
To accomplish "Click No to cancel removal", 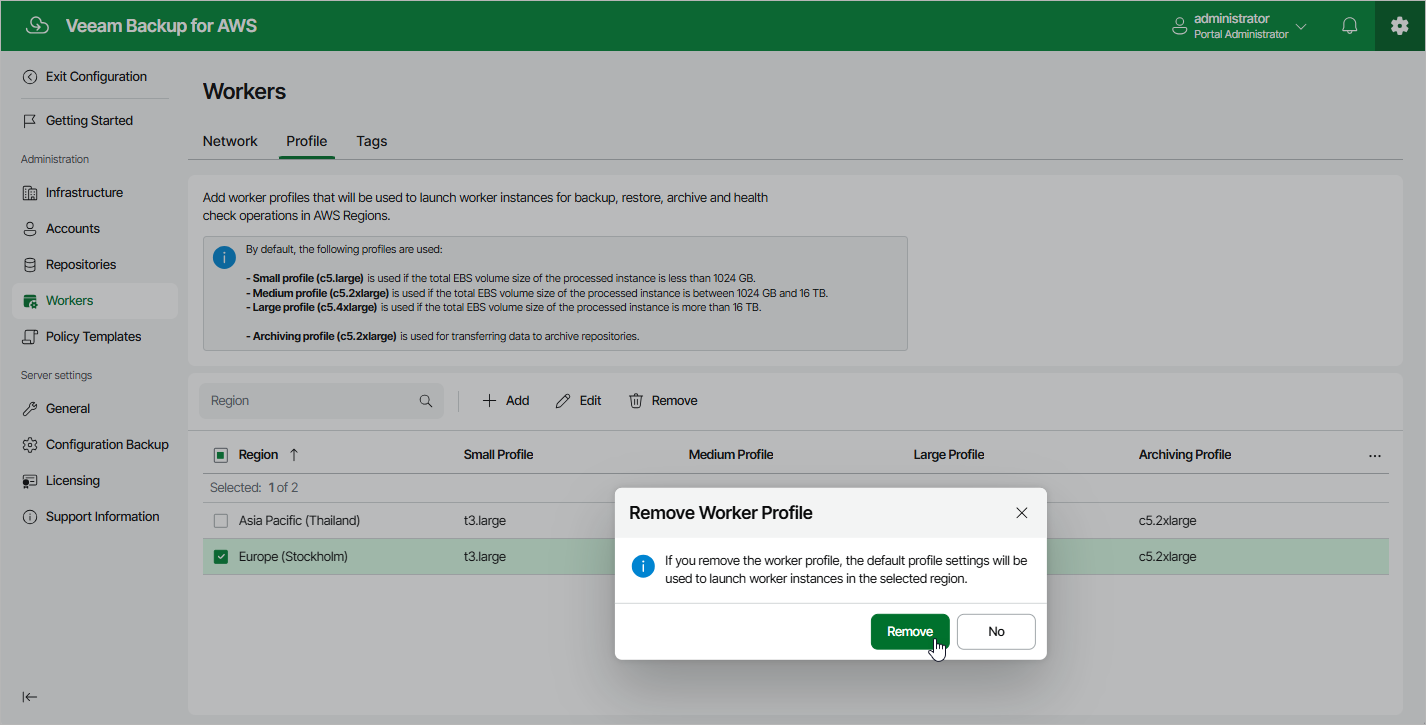I will click(996, 632).
